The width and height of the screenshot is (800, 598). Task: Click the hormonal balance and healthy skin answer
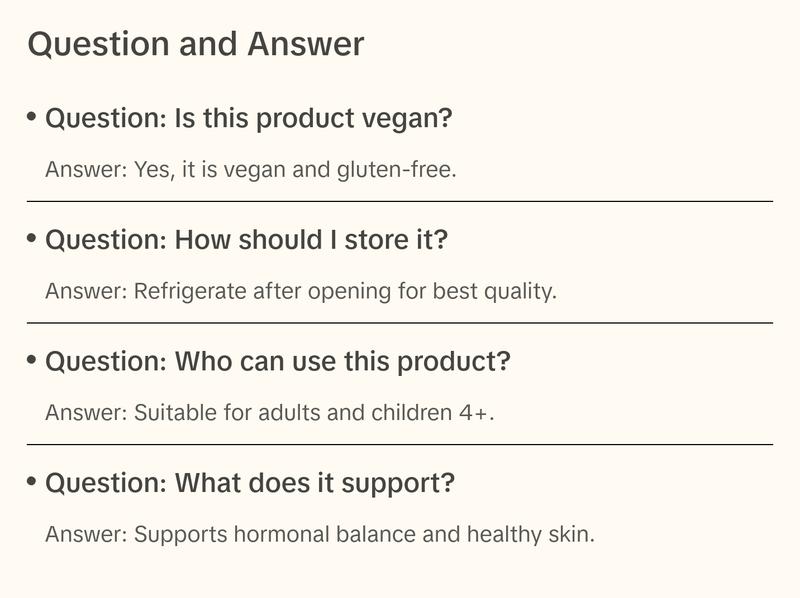click(x=320, y=534)
